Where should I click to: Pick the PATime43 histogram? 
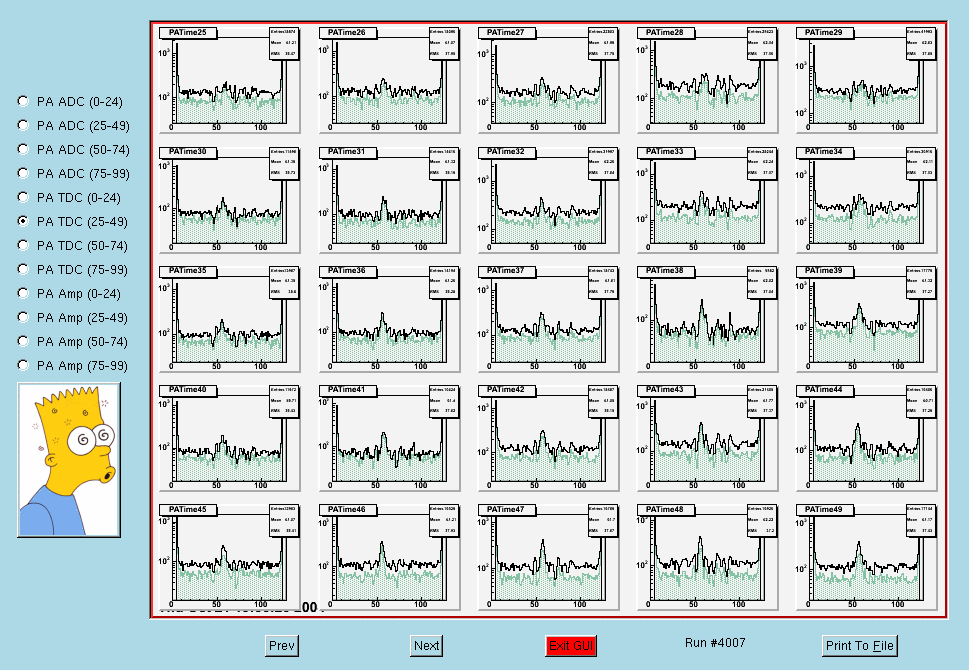(707, 438)
